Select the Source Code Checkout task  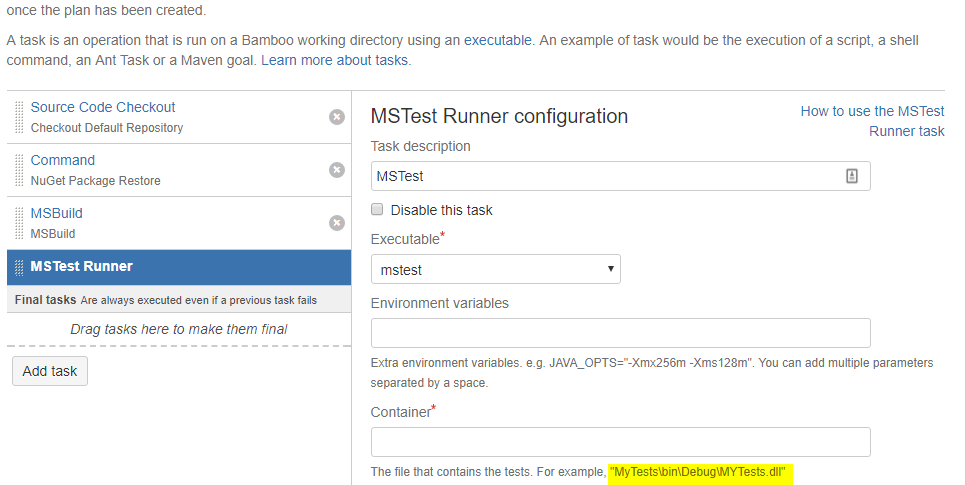tap(103, 107)
